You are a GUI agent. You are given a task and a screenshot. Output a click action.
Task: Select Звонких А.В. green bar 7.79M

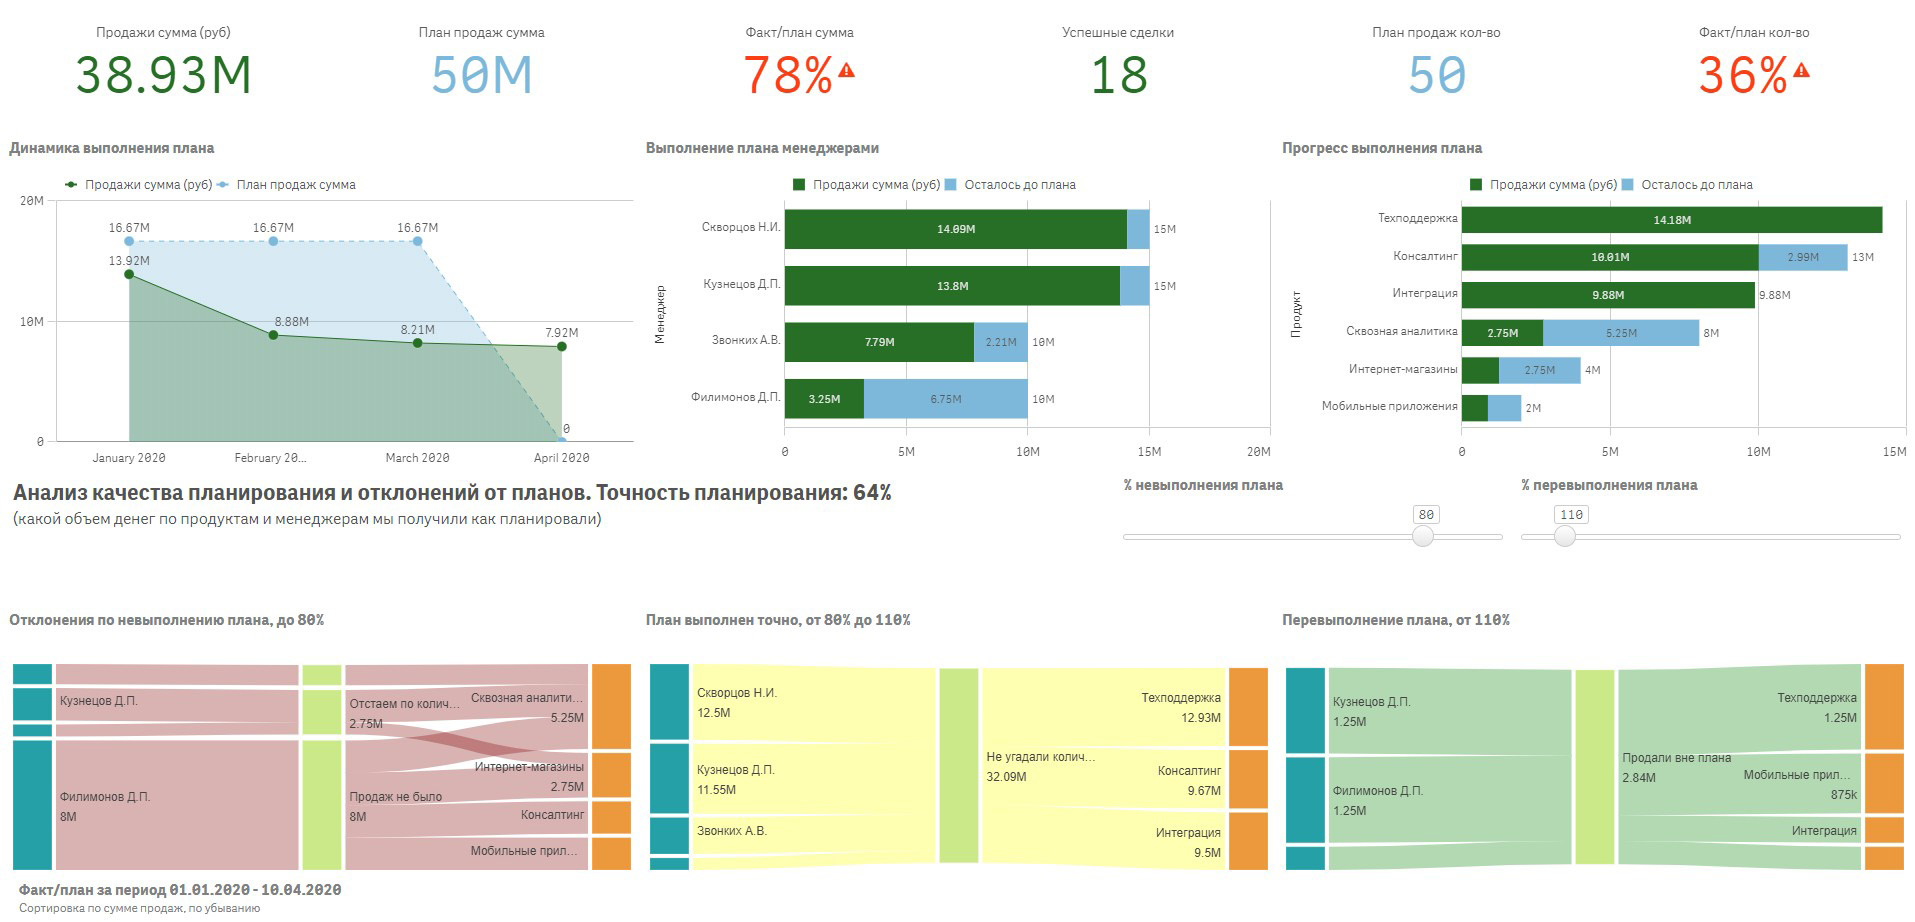[x=879, y=342]
